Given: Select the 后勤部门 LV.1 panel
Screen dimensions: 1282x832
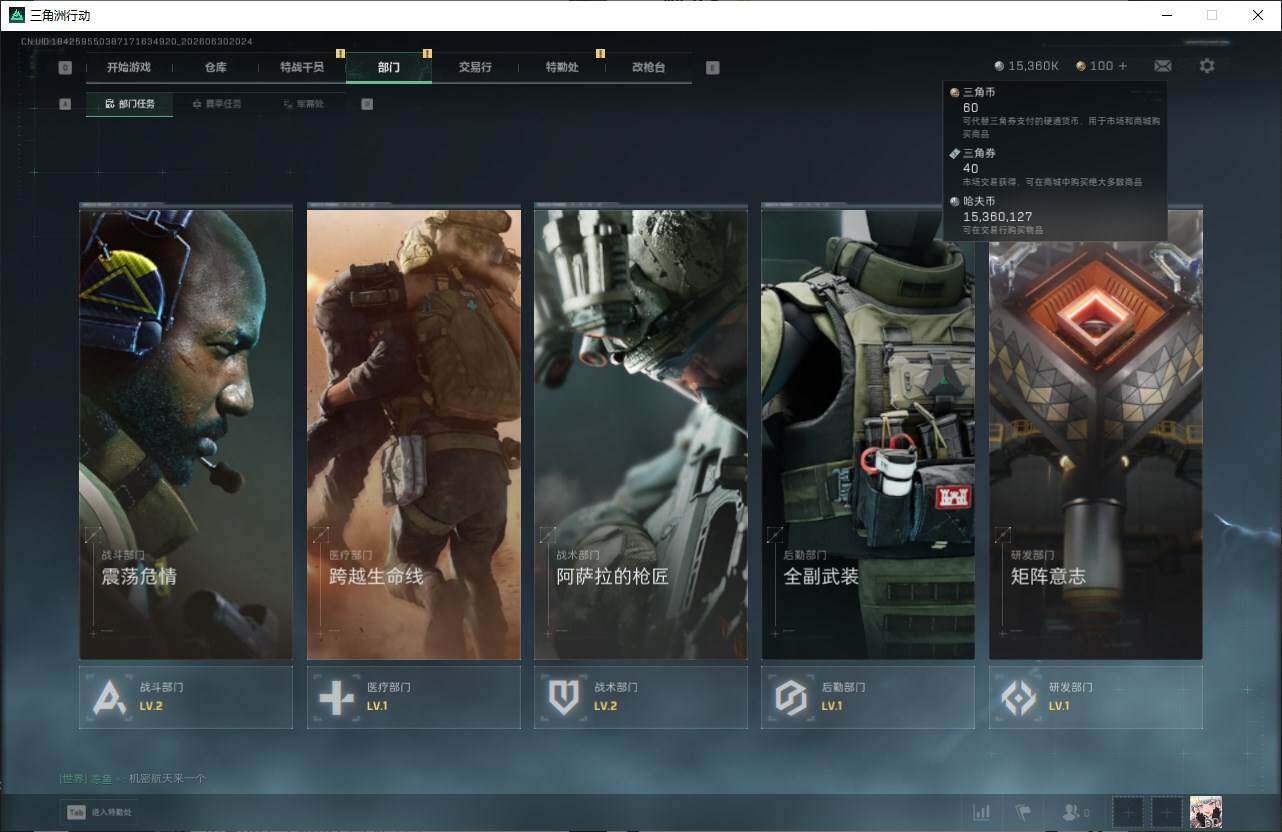Looking at the screenshot, I should tap(868, 697).
